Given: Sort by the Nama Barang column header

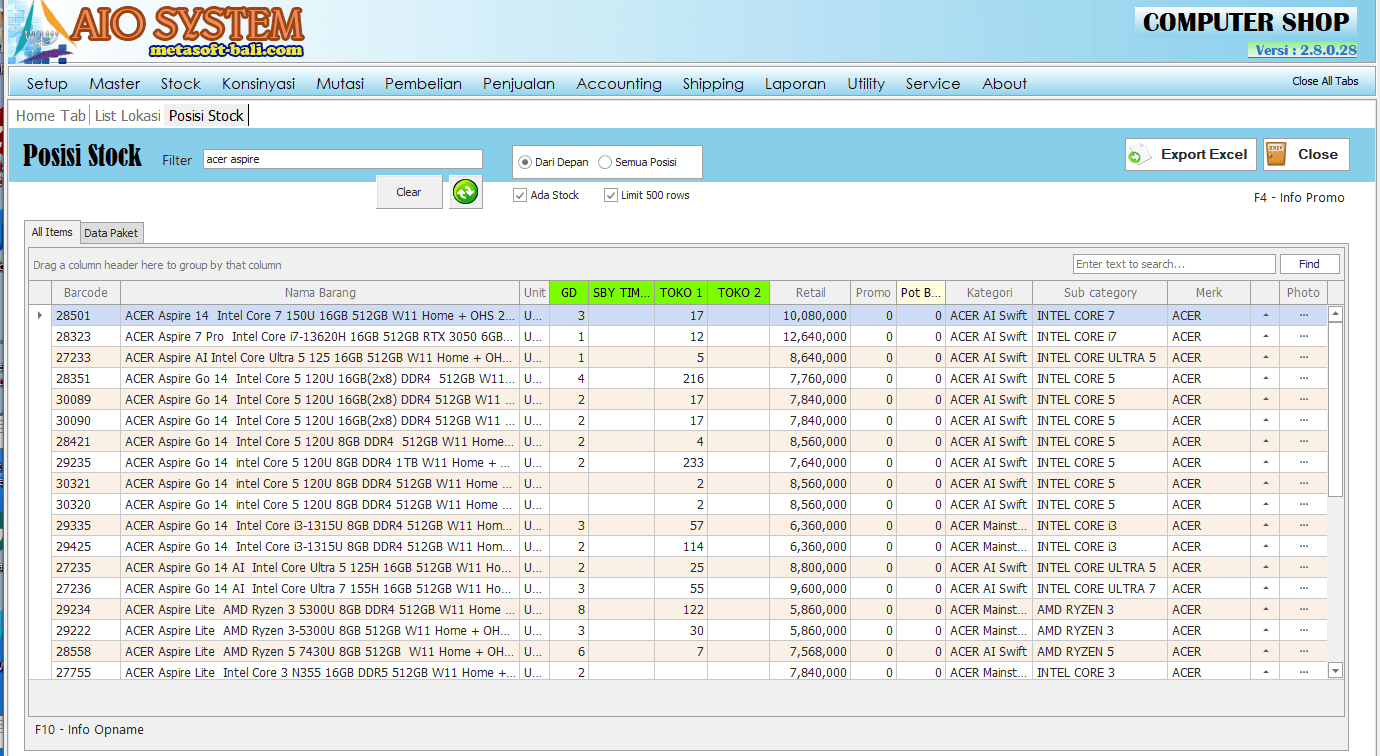Looking at the screenshot, I should click(x=320, y=293).
